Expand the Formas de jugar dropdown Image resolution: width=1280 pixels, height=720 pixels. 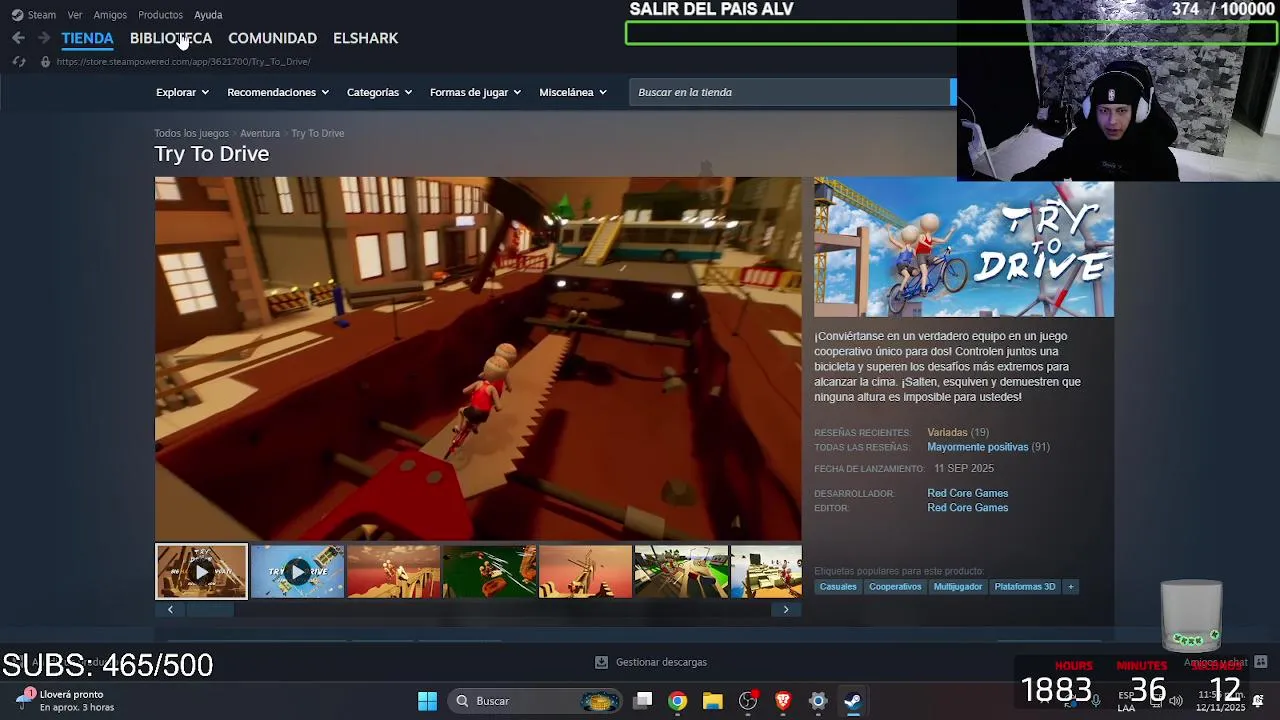475,92
